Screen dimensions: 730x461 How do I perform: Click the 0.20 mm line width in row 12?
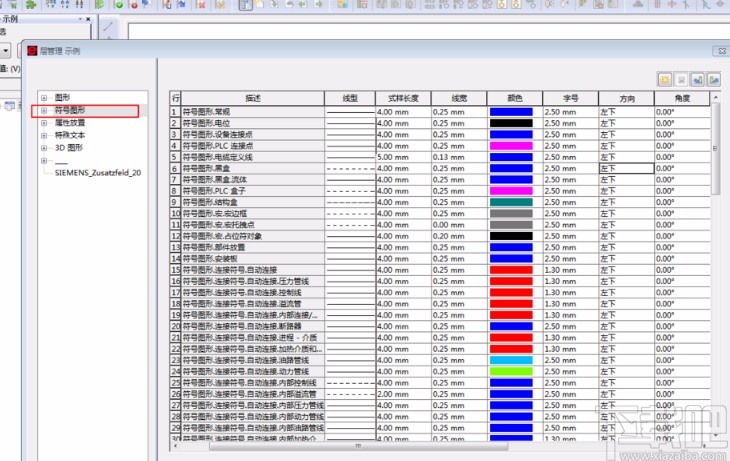tap(459, 236)
